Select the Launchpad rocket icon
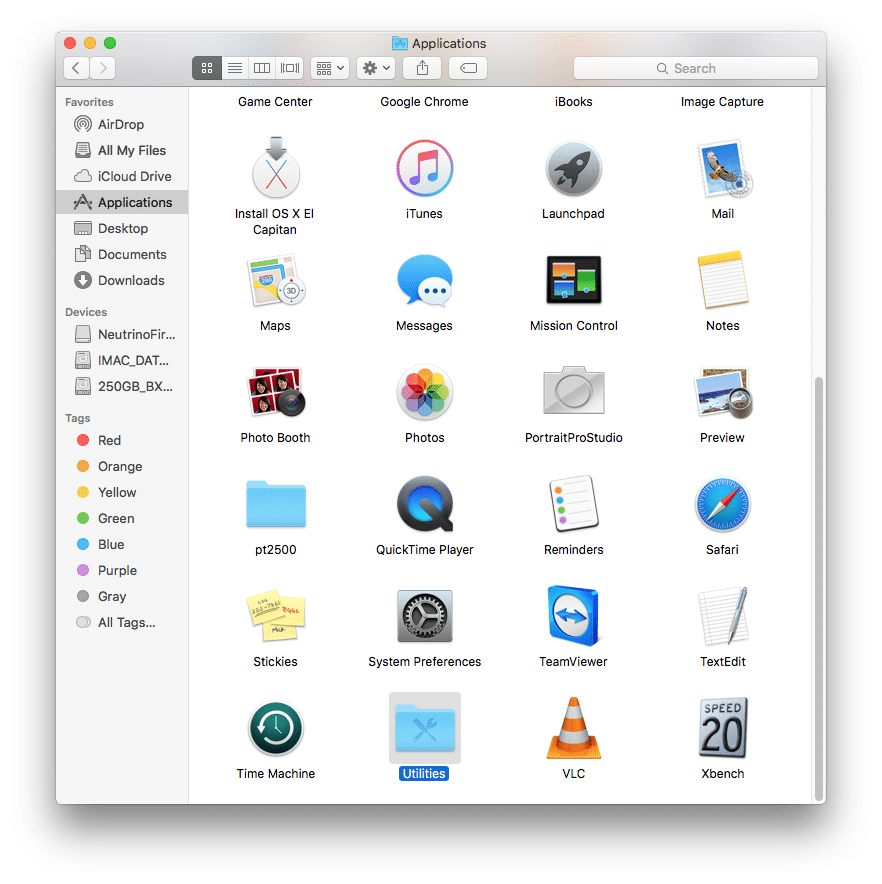 [x=573, y=169]
